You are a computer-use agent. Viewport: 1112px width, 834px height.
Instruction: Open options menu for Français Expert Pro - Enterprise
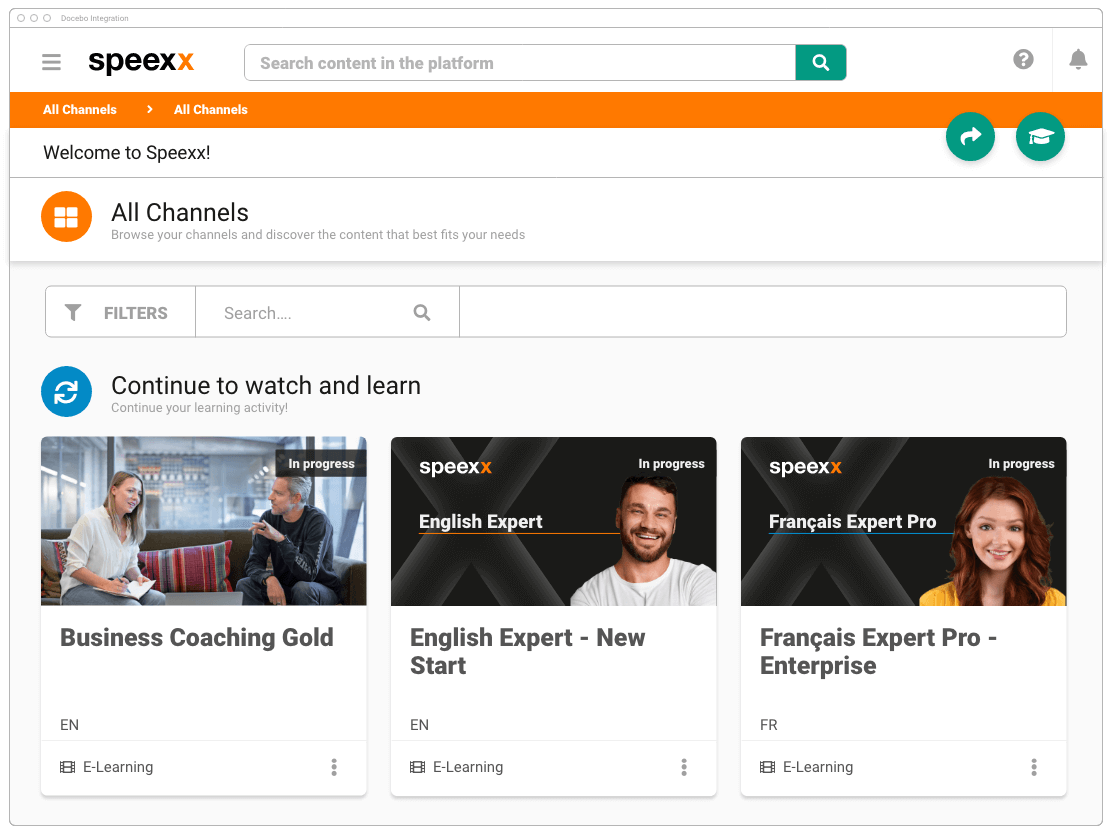point(1033,767)
